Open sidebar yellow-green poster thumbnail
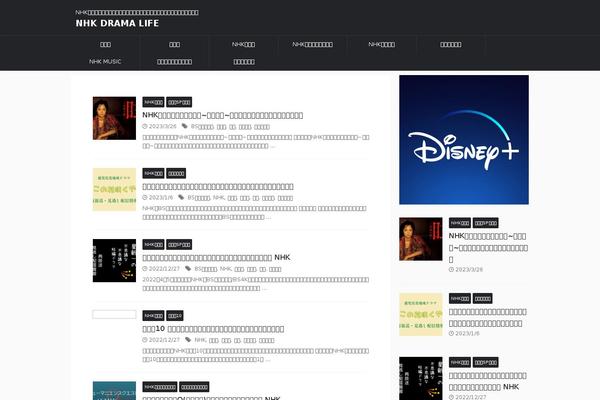Viewport: 600px width, 400px height. click(x=421, y=315)
